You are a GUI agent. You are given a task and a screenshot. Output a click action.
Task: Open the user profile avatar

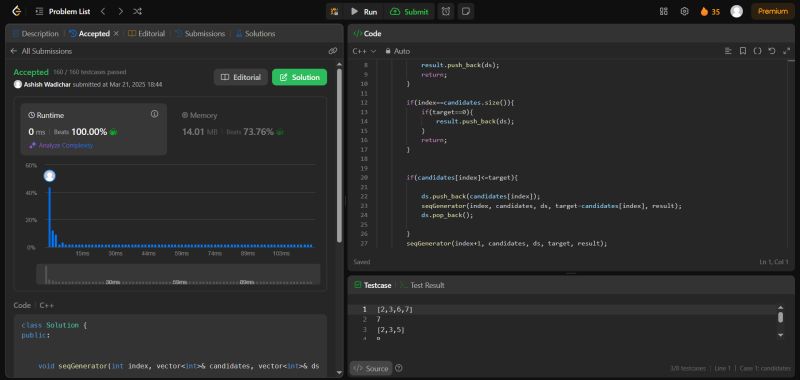point(736,11)
